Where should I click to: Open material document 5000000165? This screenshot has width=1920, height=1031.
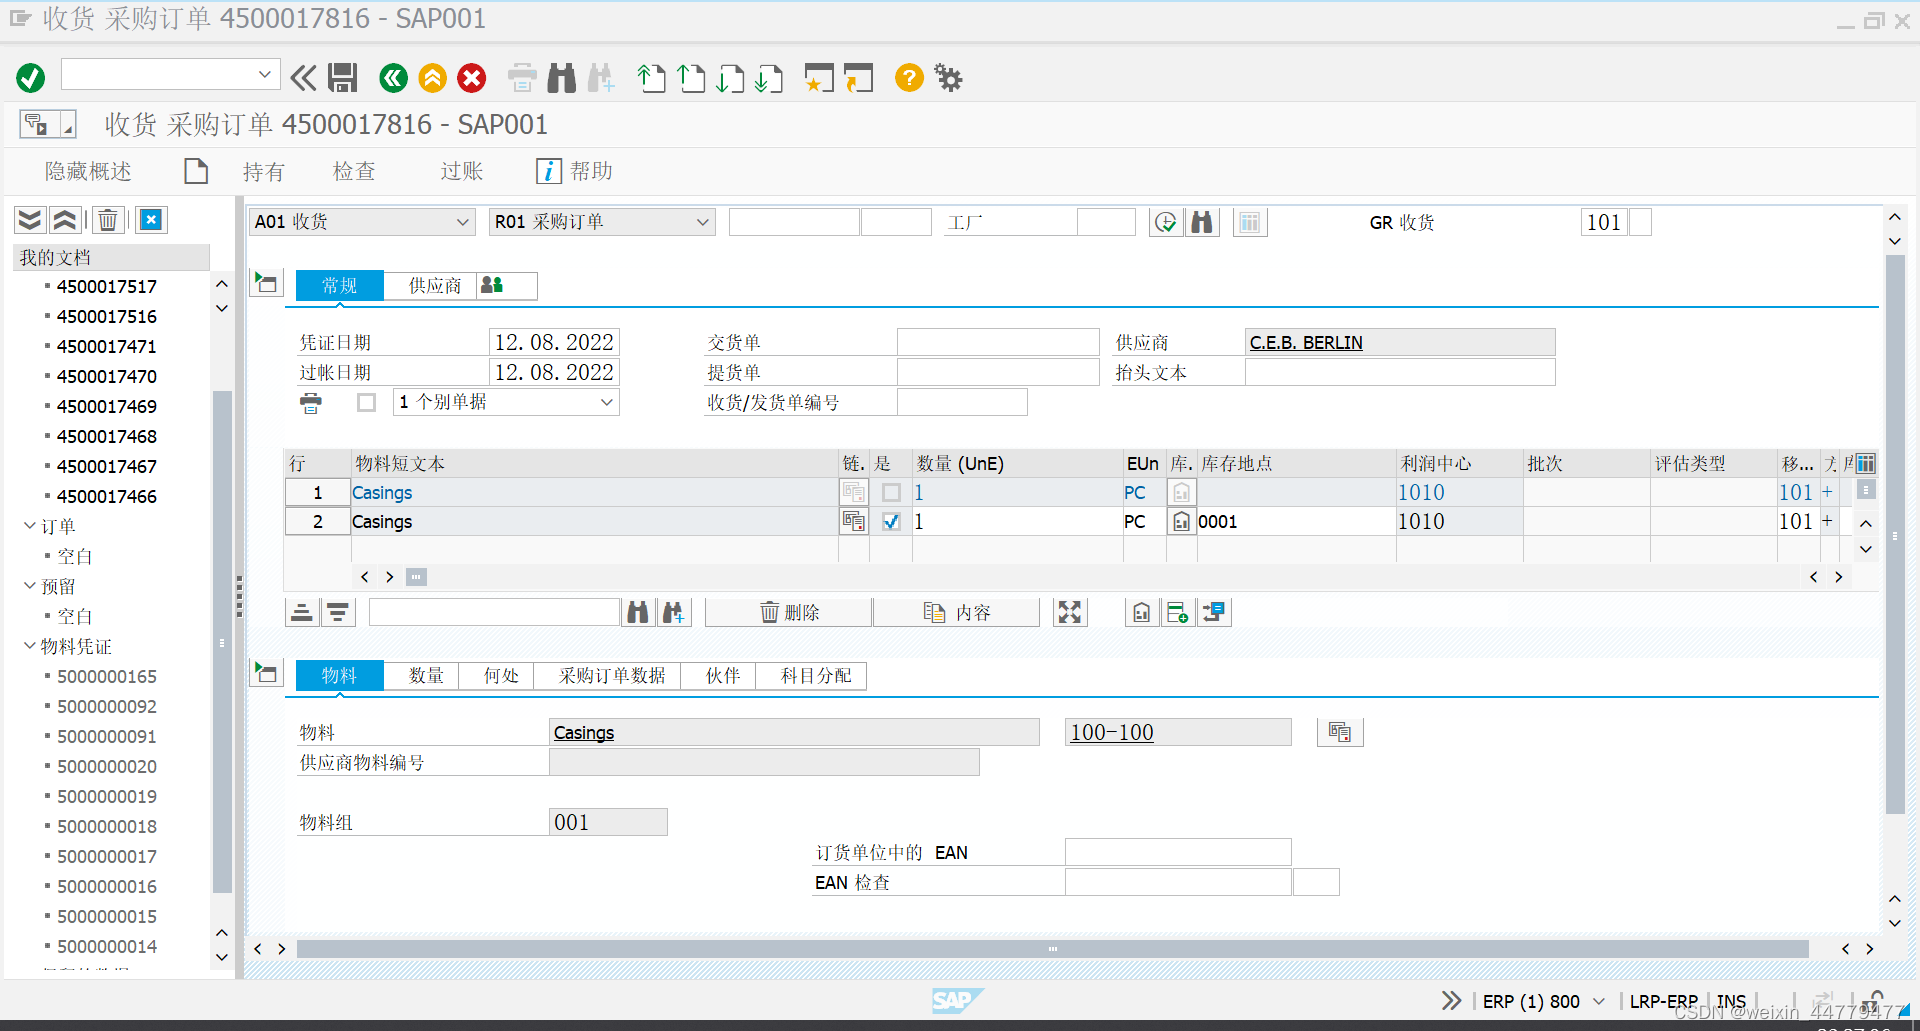pos(107,676)
